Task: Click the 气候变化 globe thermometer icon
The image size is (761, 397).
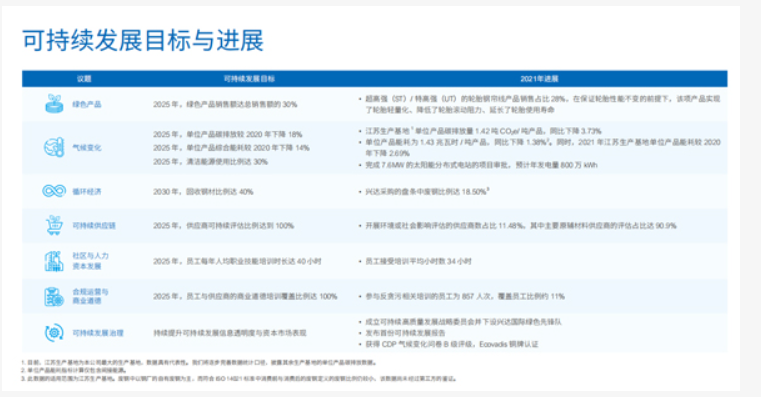Action: click(x=54, y=148)
